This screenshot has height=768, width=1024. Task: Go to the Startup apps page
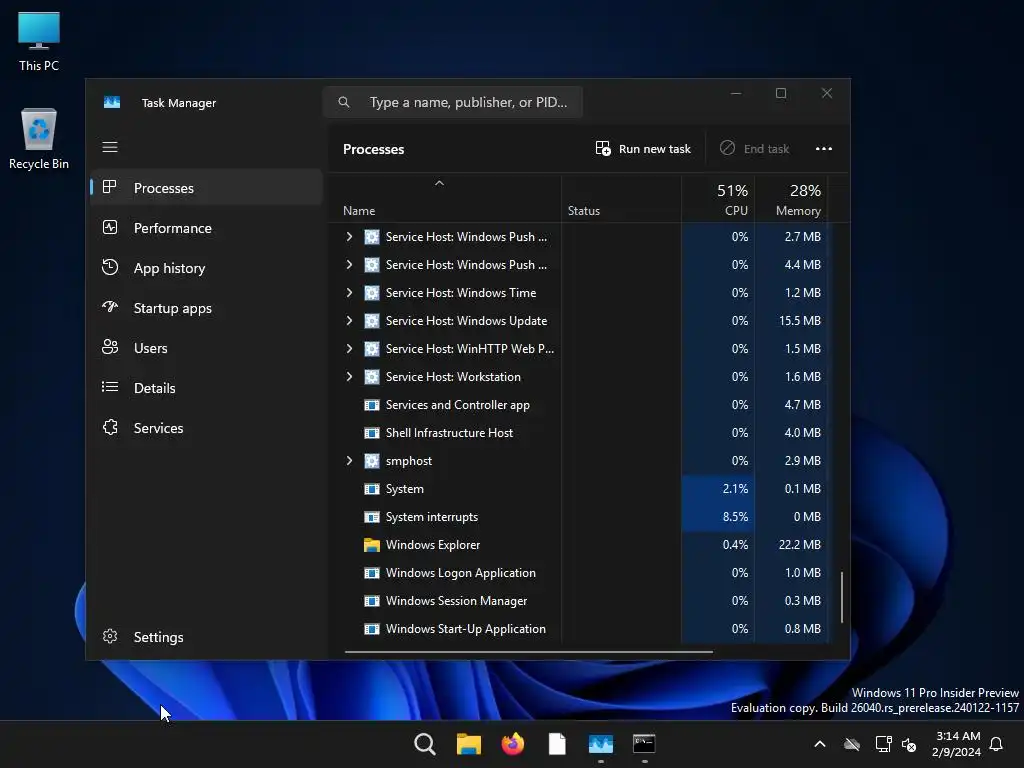tap(206, 308)
